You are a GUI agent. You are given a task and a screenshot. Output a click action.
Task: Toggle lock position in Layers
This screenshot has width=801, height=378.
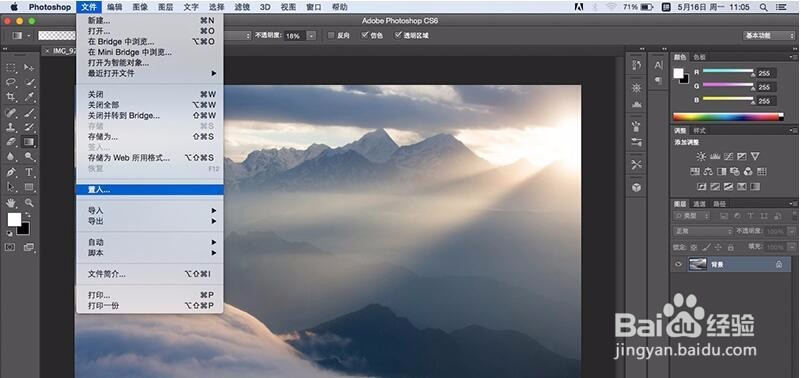tap(718, 247)
